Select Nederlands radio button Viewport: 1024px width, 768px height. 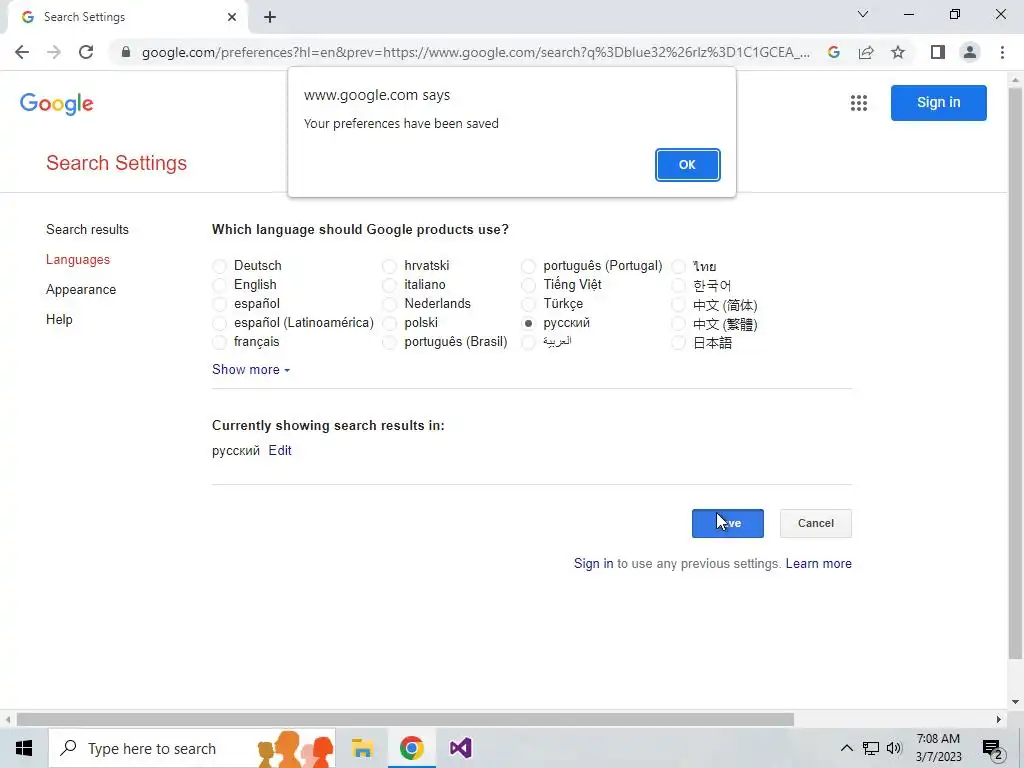[389, 304]
